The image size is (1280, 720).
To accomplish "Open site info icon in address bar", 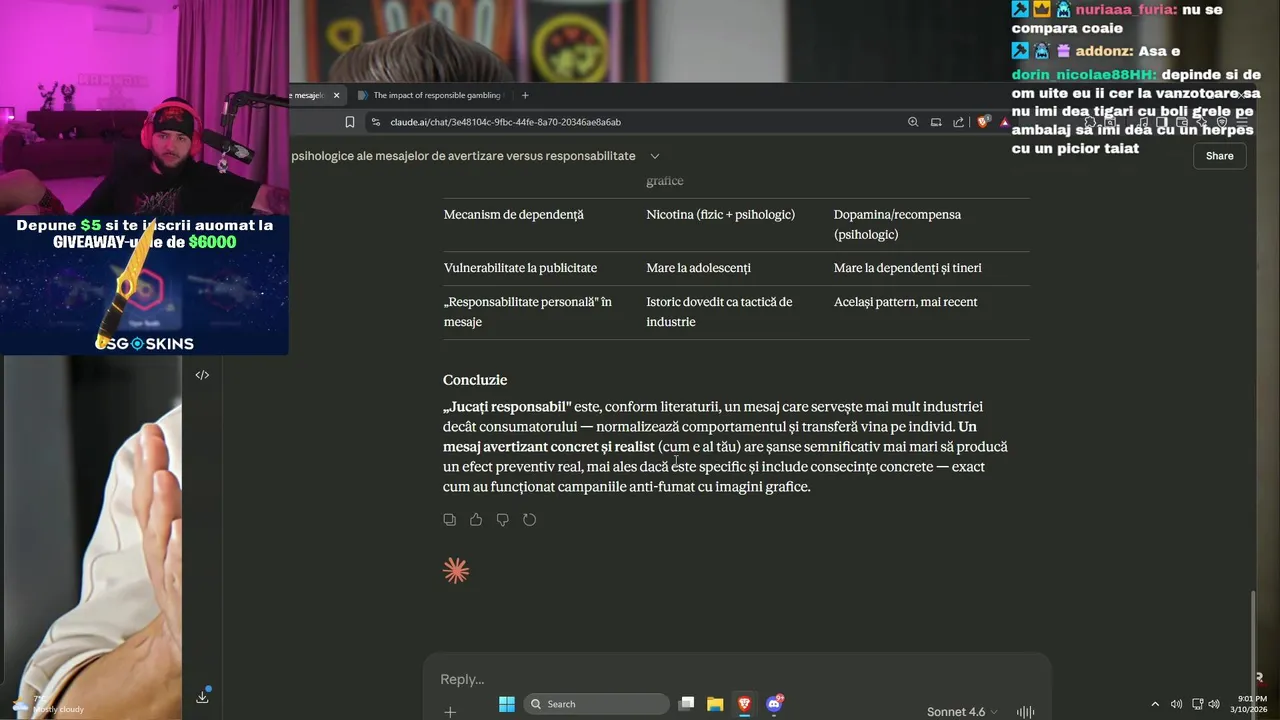I will [x=375, y=122].
